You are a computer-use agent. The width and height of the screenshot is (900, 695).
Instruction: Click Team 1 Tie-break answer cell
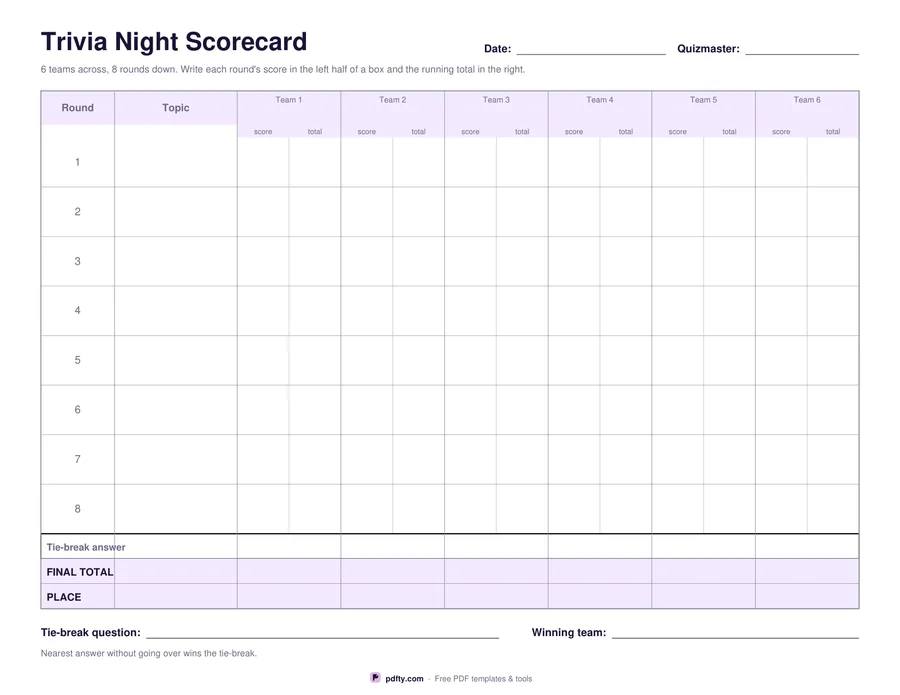pyautogui.click(x=289, y=546)
